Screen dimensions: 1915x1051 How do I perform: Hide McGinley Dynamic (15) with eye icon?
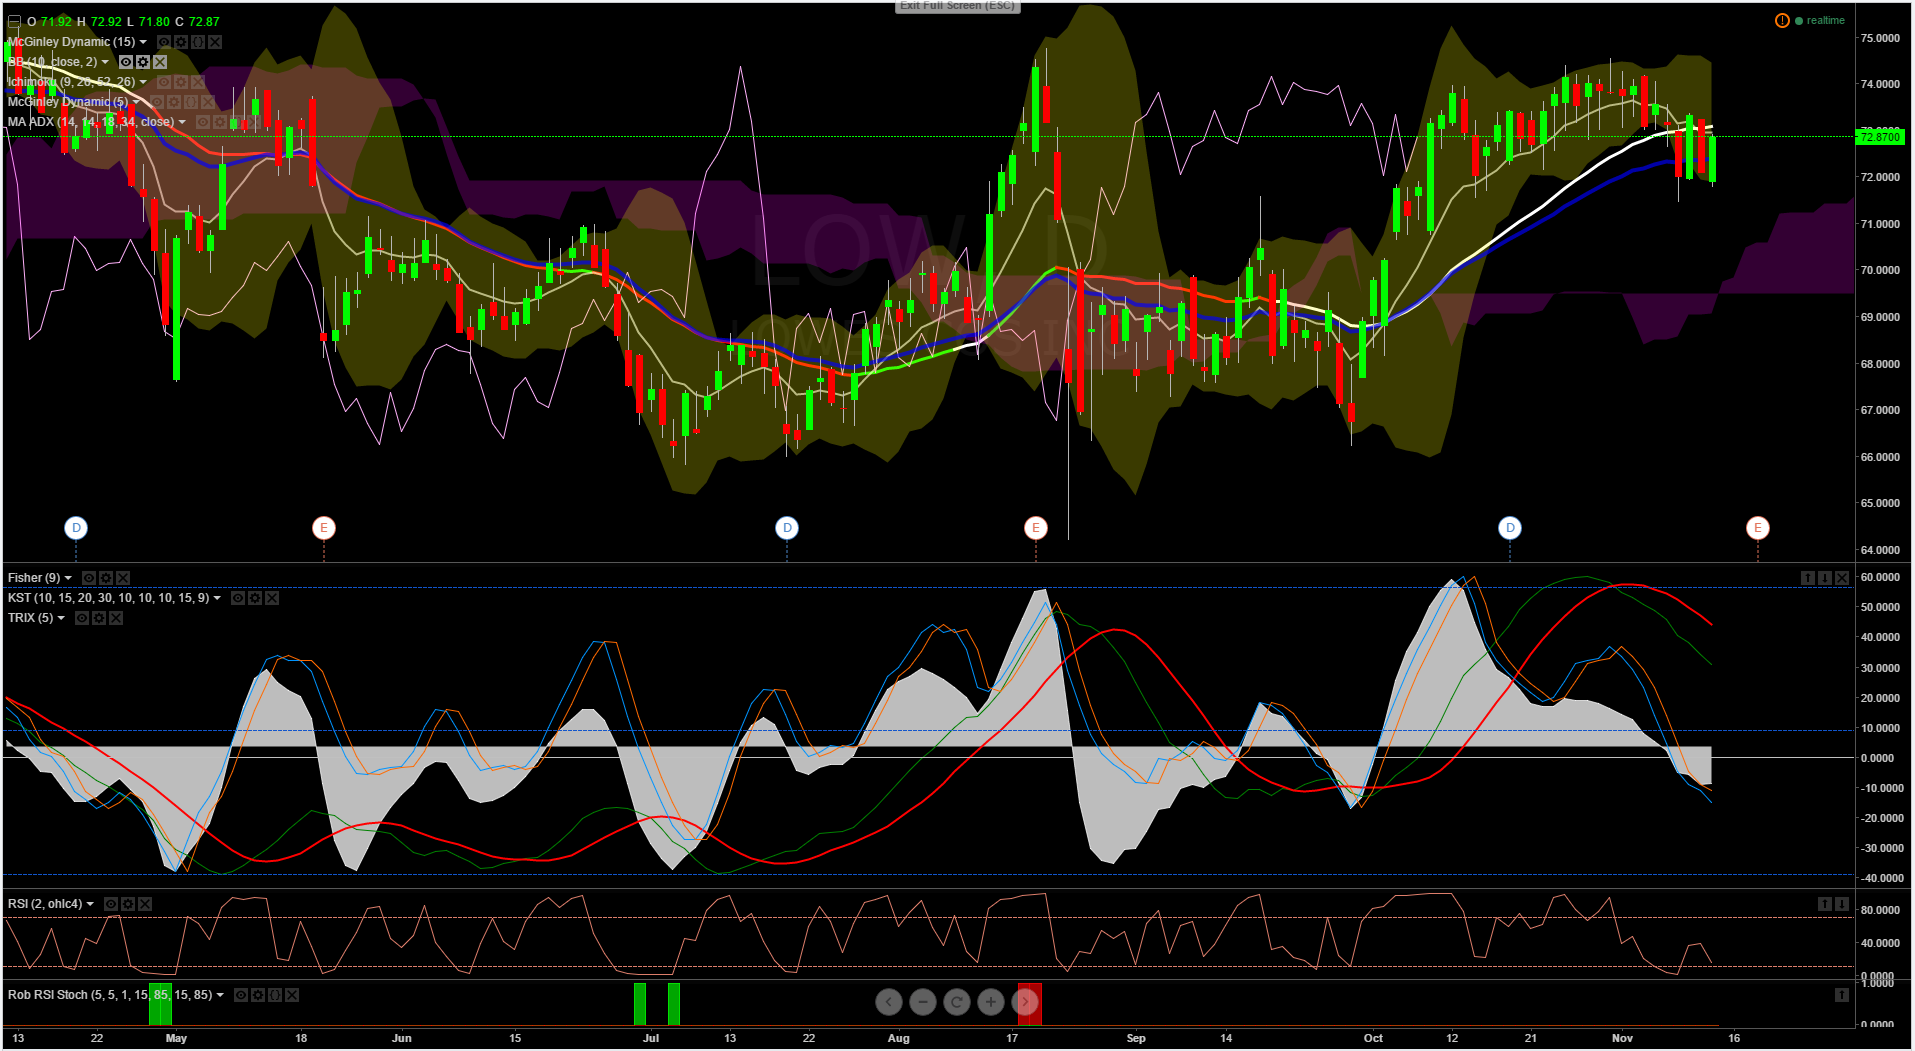[x=164, y=42]
